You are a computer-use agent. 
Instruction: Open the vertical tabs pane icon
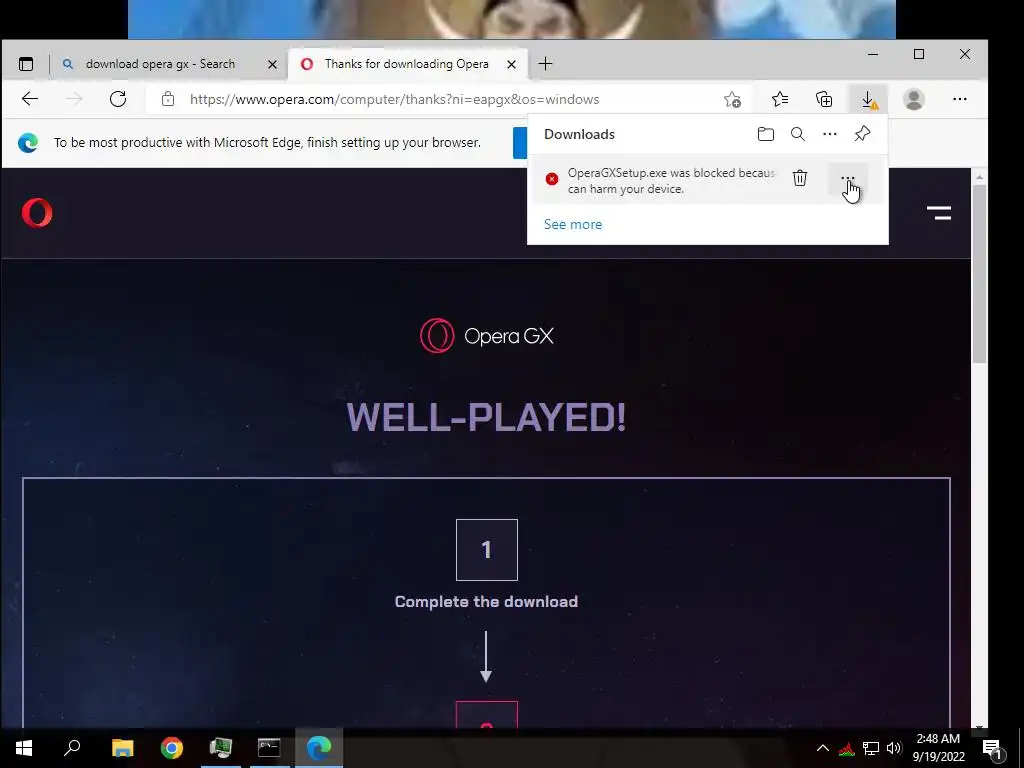[25, 64]
